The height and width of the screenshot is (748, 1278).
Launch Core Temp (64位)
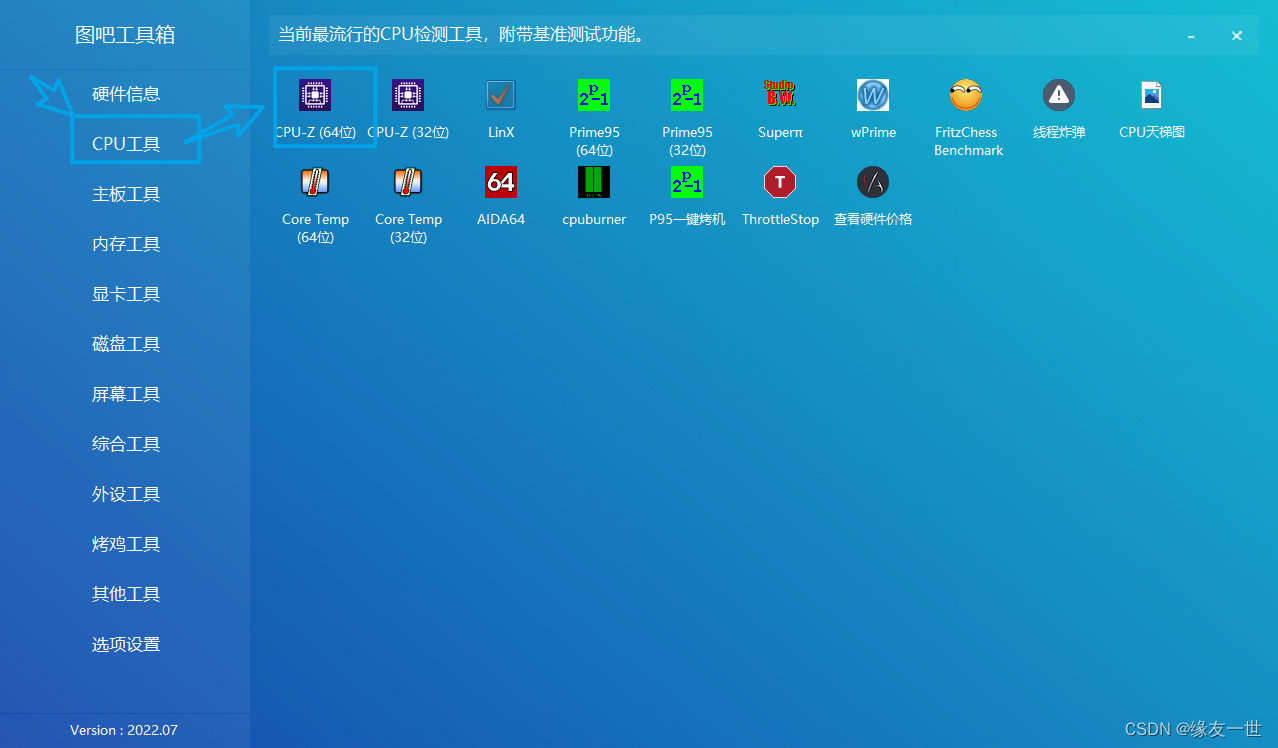click(x=315, y=205)
